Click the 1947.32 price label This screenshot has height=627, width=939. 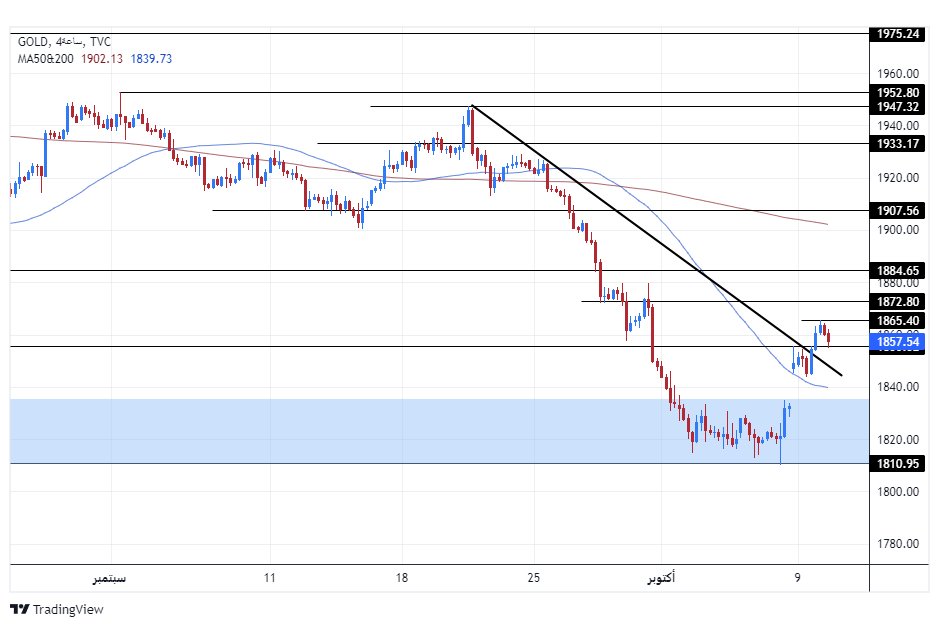[x=897, y=106]
